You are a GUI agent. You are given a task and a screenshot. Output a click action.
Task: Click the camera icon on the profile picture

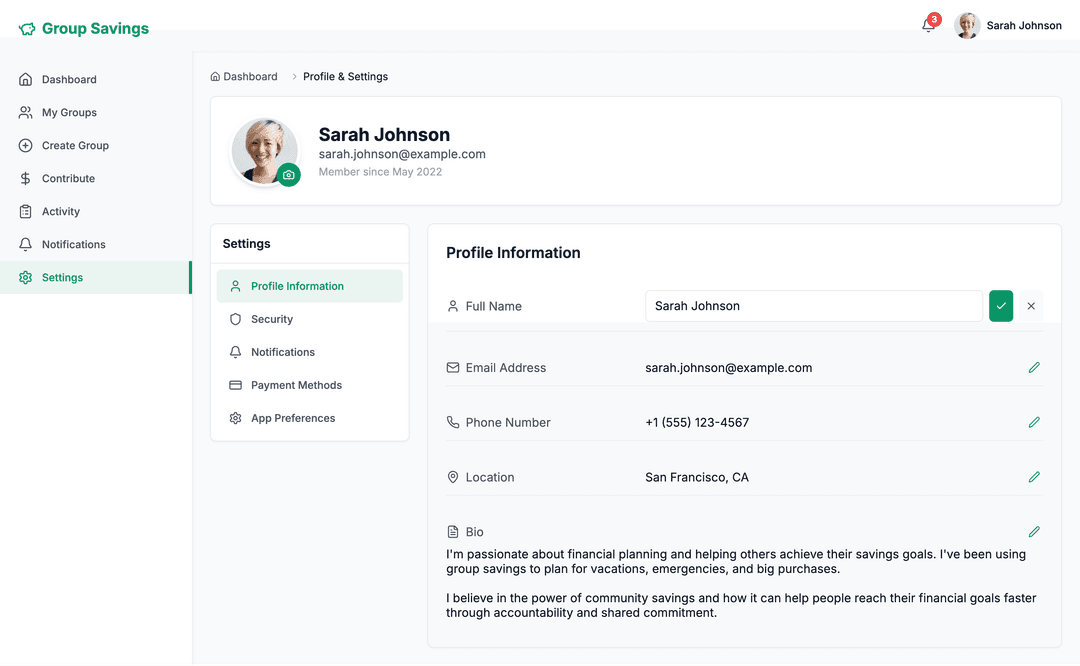[x=289, y=175]
